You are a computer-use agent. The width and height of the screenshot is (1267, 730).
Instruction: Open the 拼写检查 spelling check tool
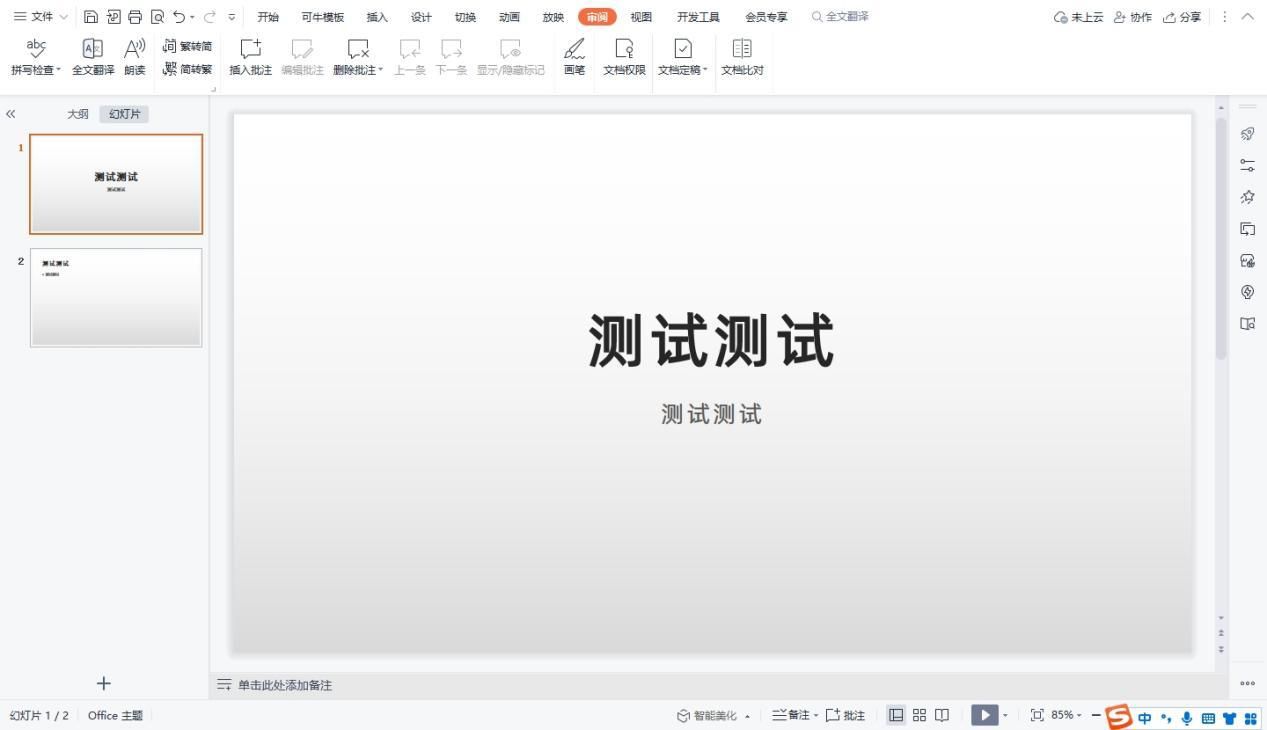pos(33,57)
